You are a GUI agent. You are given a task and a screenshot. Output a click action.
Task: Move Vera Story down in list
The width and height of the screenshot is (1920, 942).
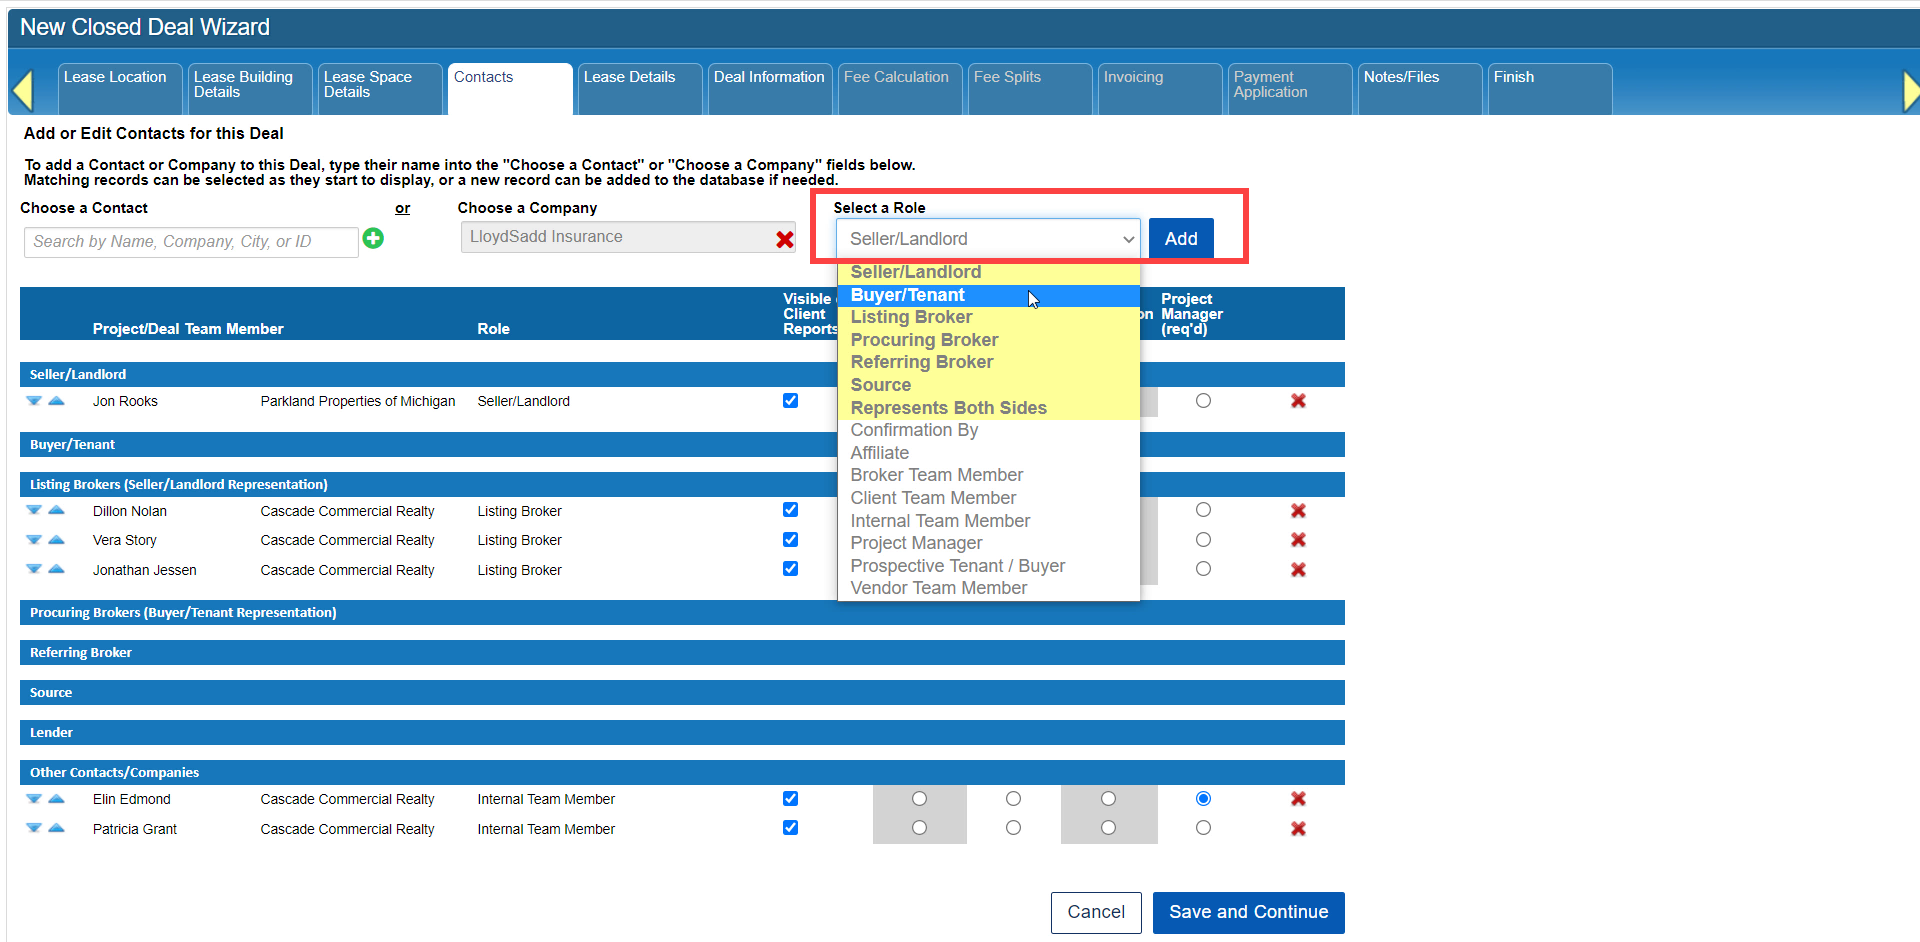[x=34, y=540]
